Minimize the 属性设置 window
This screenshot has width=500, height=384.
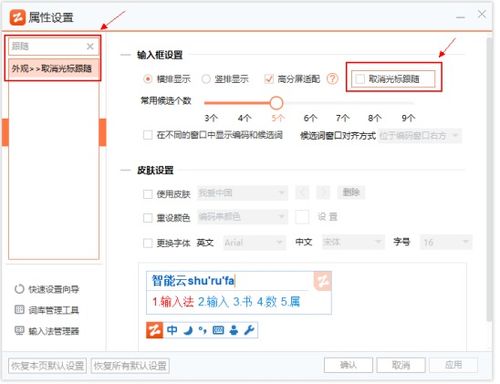pos(461,16)
